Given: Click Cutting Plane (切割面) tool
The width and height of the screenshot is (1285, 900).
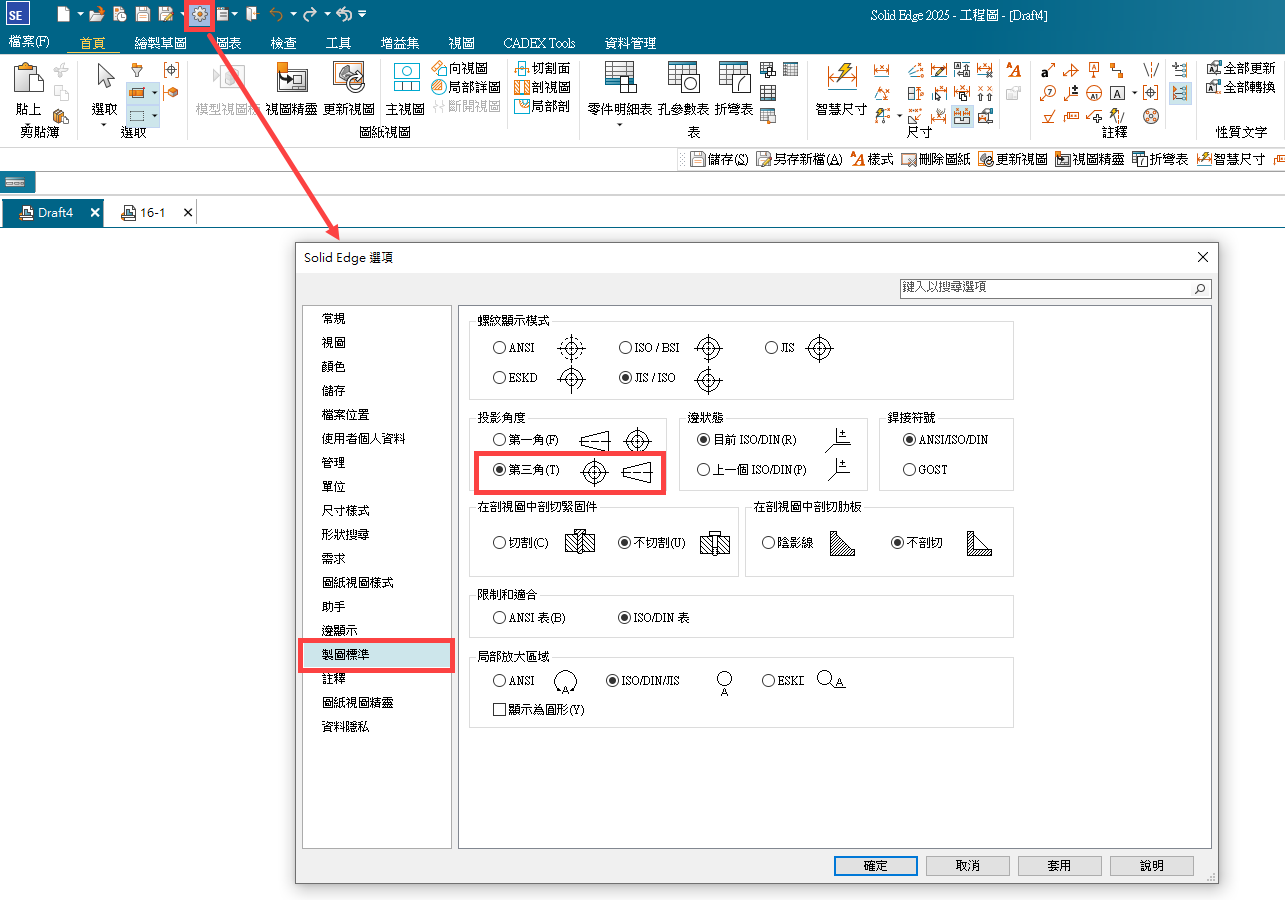Looking at the screenshot, I should click(x=542, y=68).
